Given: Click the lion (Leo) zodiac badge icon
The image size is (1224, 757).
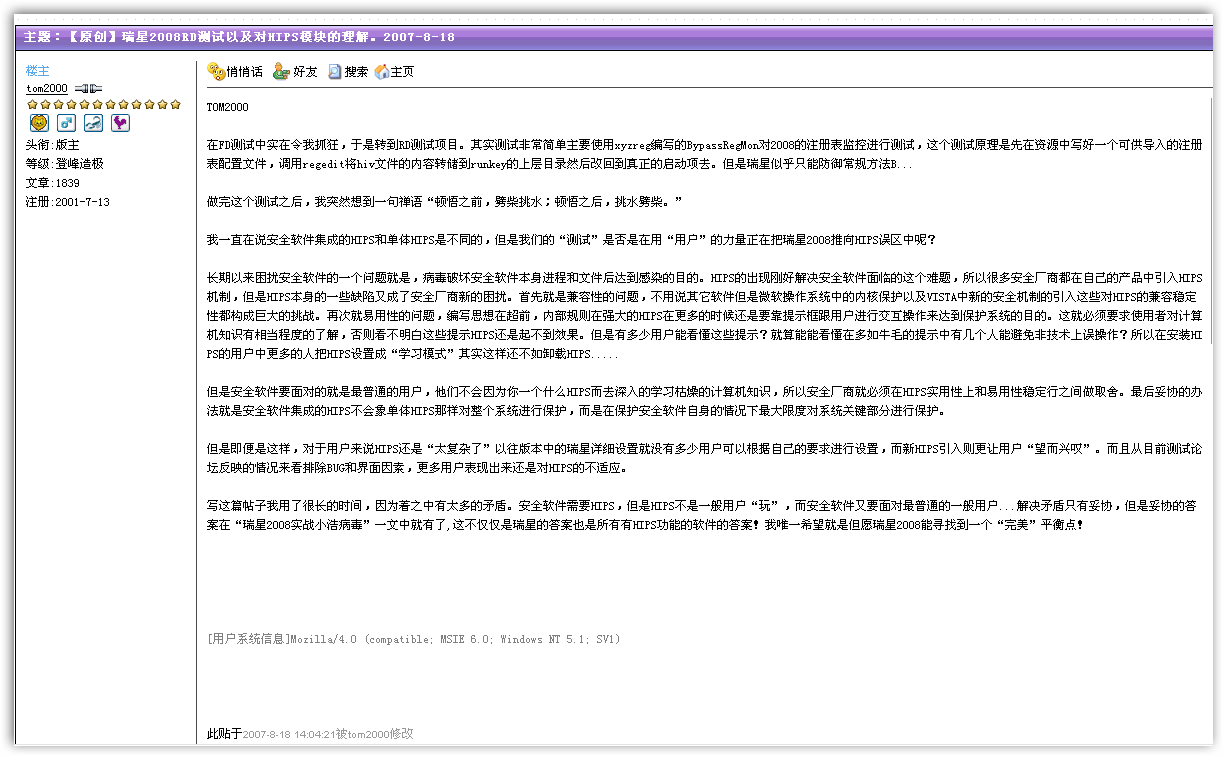Looking at the screenshot, I should click(39, 123).
